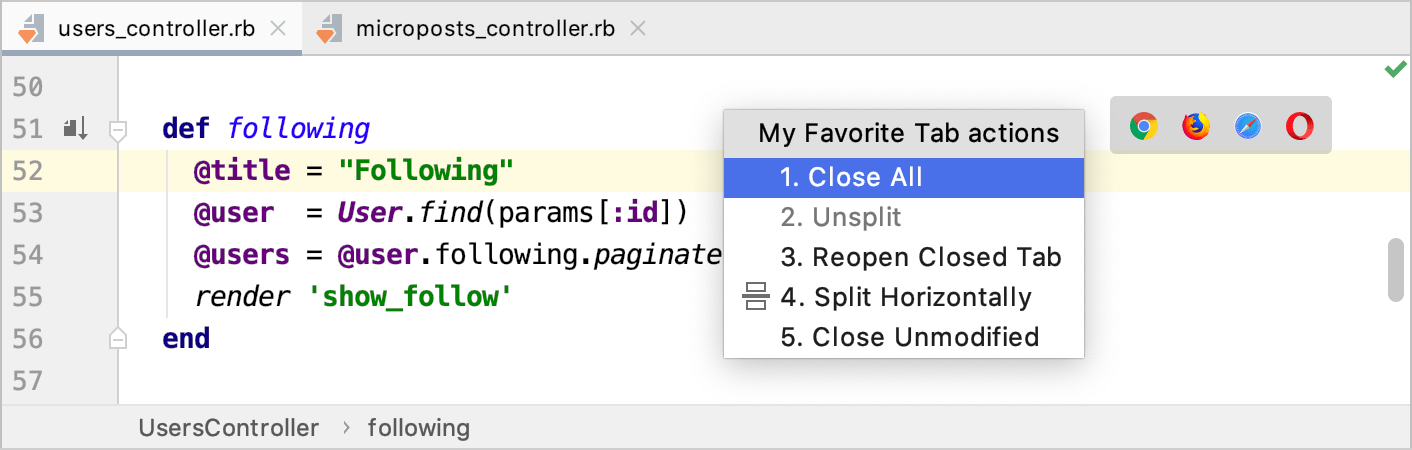Choose 'Close Unmodified' in the popup

(910, 337)
